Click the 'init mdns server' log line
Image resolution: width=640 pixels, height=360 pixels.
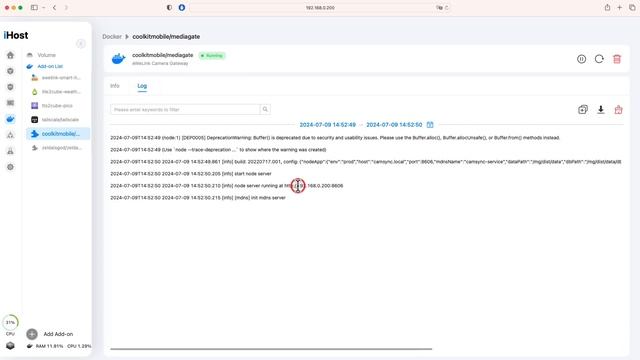coord(198,198)
